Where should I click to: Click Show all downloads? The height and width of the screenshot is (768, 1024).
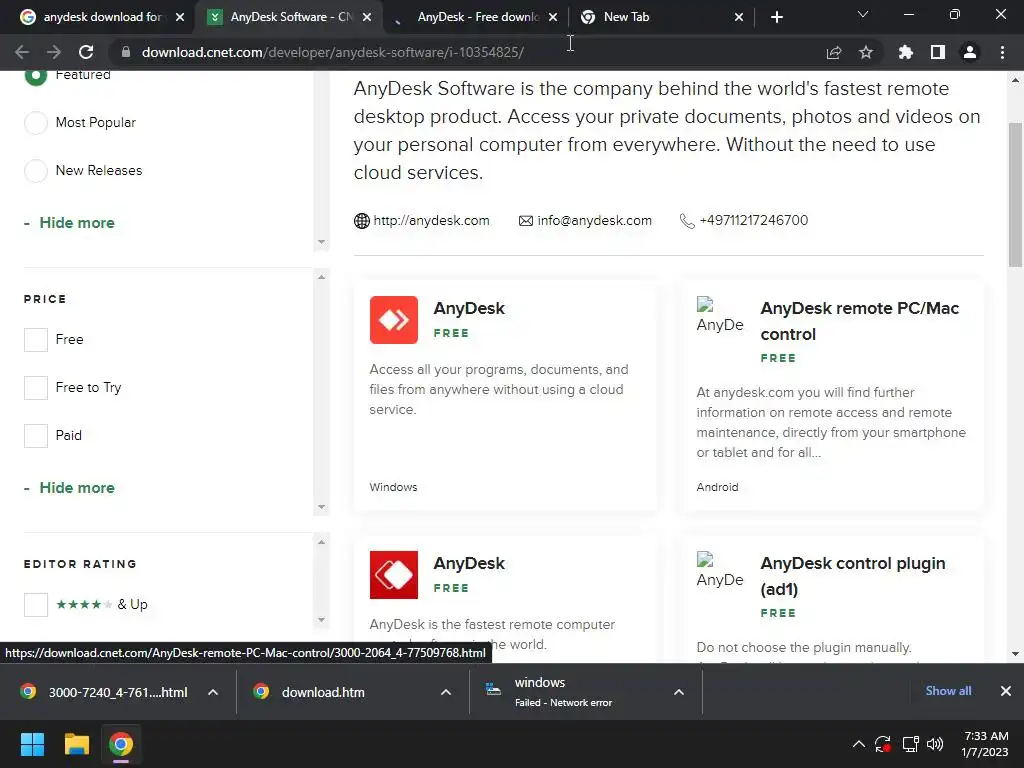coord(948,691)
